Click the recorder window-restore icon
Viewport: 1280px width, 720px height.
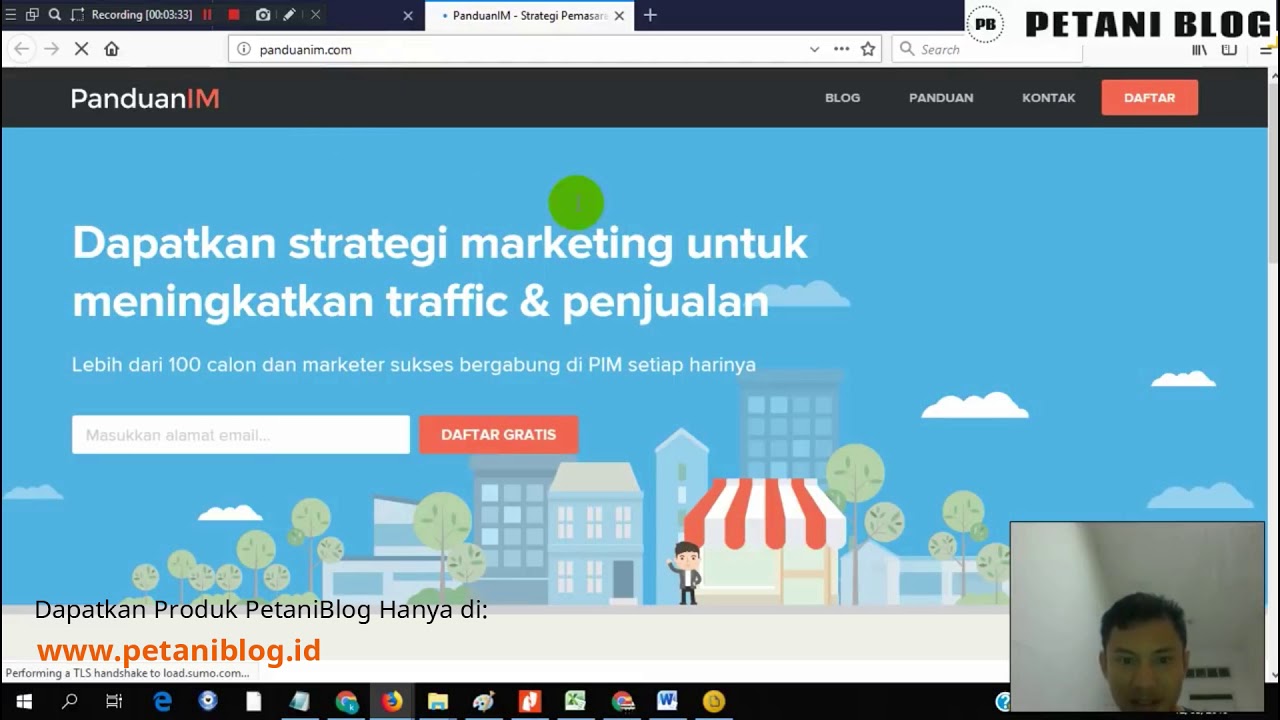(32, 15)
